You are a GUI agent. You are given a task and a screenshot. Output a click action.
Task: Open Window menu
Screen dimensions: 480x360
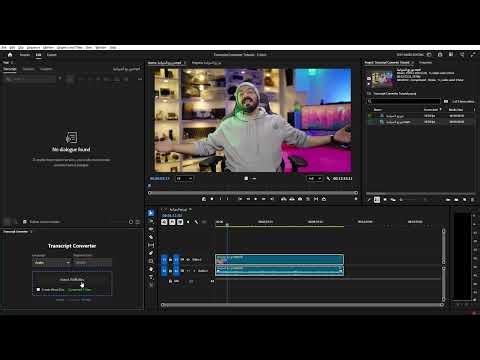pos(101,48)
